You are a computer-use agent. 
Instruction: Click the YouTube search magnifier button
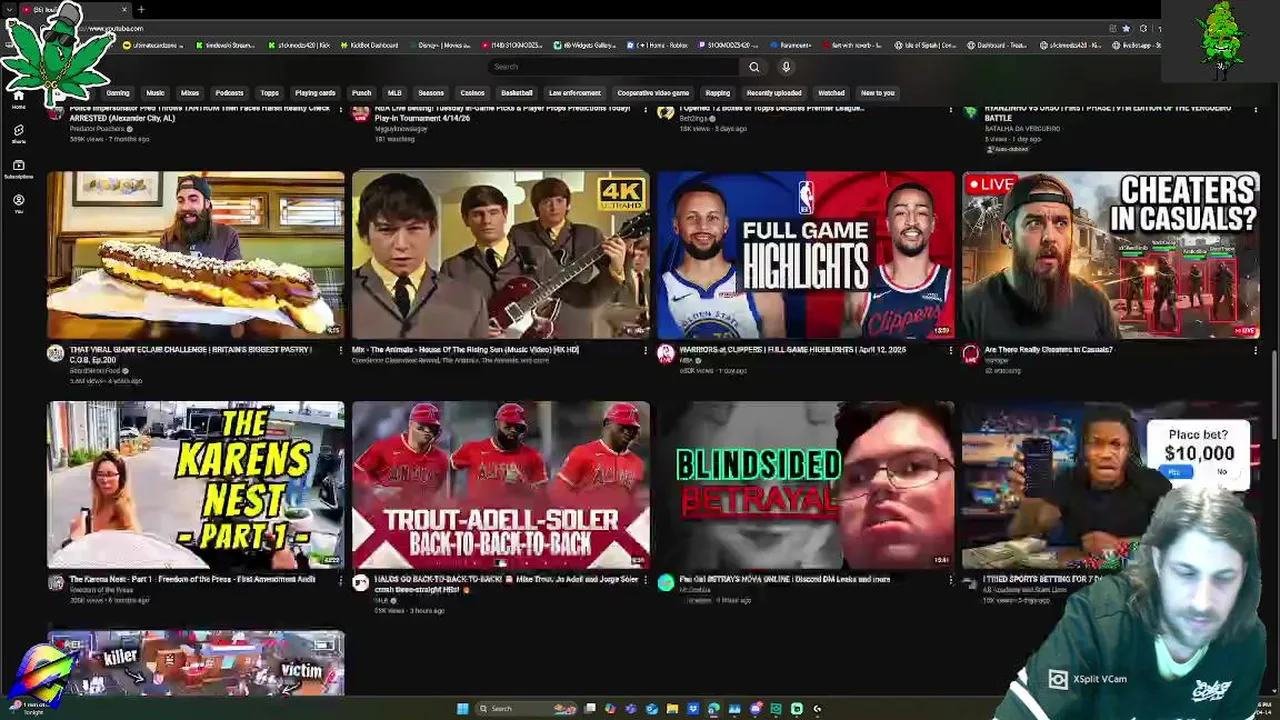tap(754, 67)
